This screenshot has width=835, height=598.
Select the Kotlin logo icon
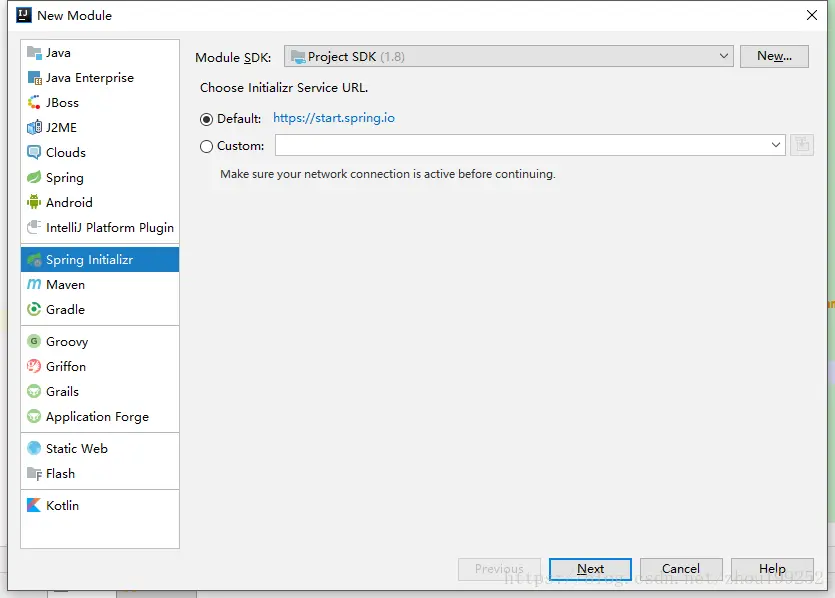34,506
